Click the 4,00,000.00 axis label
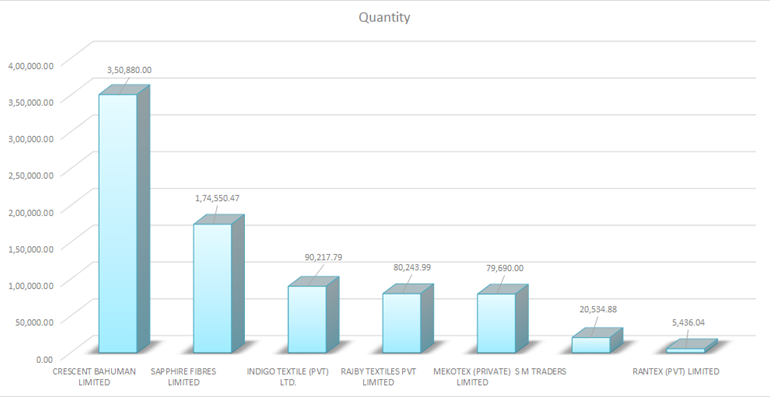This screenshot has width=770, height=397. click(31, 65)
